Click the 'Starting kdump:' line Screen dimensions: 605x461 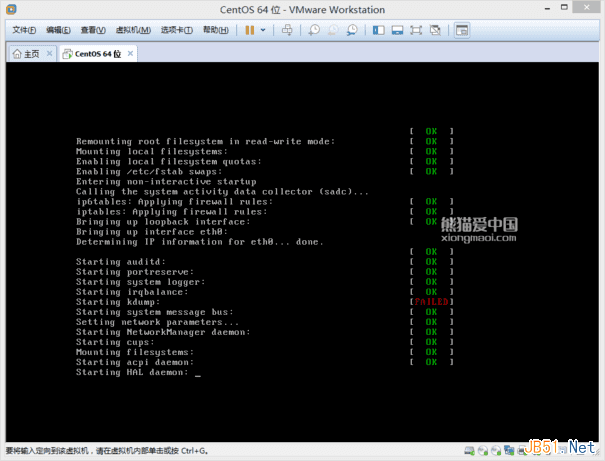118,302
